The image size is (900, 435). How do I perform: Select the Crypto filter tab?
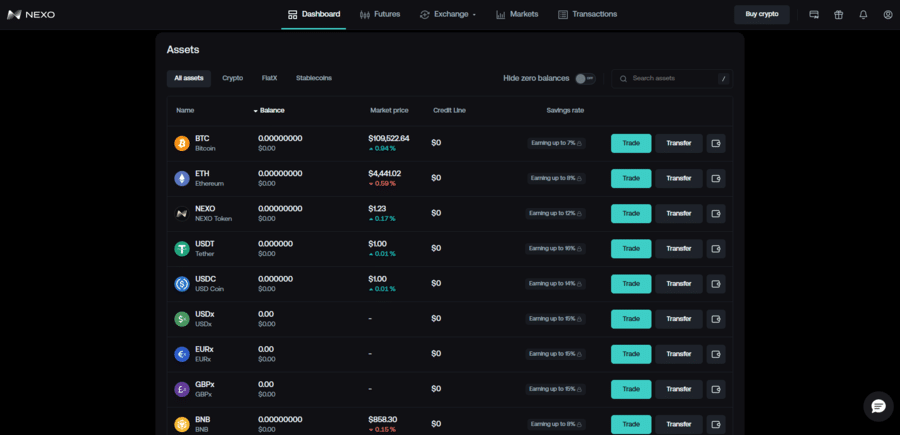[232, 78]
